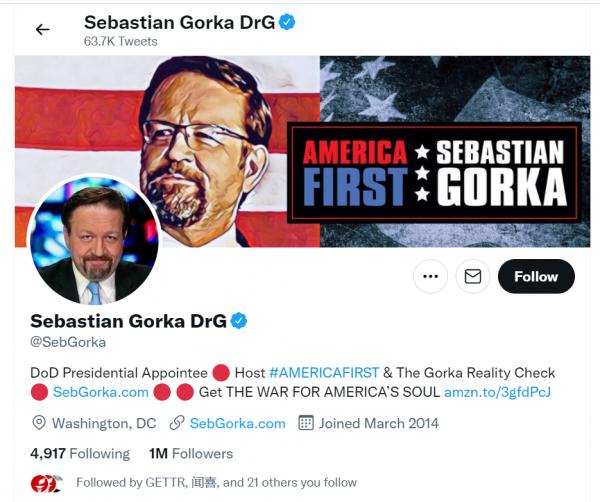
Task: Open SebGorka.com link in the bio
Action: (x=100, y=392)
